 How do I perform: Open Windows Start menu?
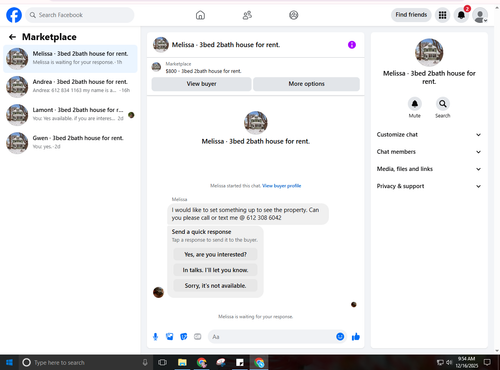tap(9, 362)
